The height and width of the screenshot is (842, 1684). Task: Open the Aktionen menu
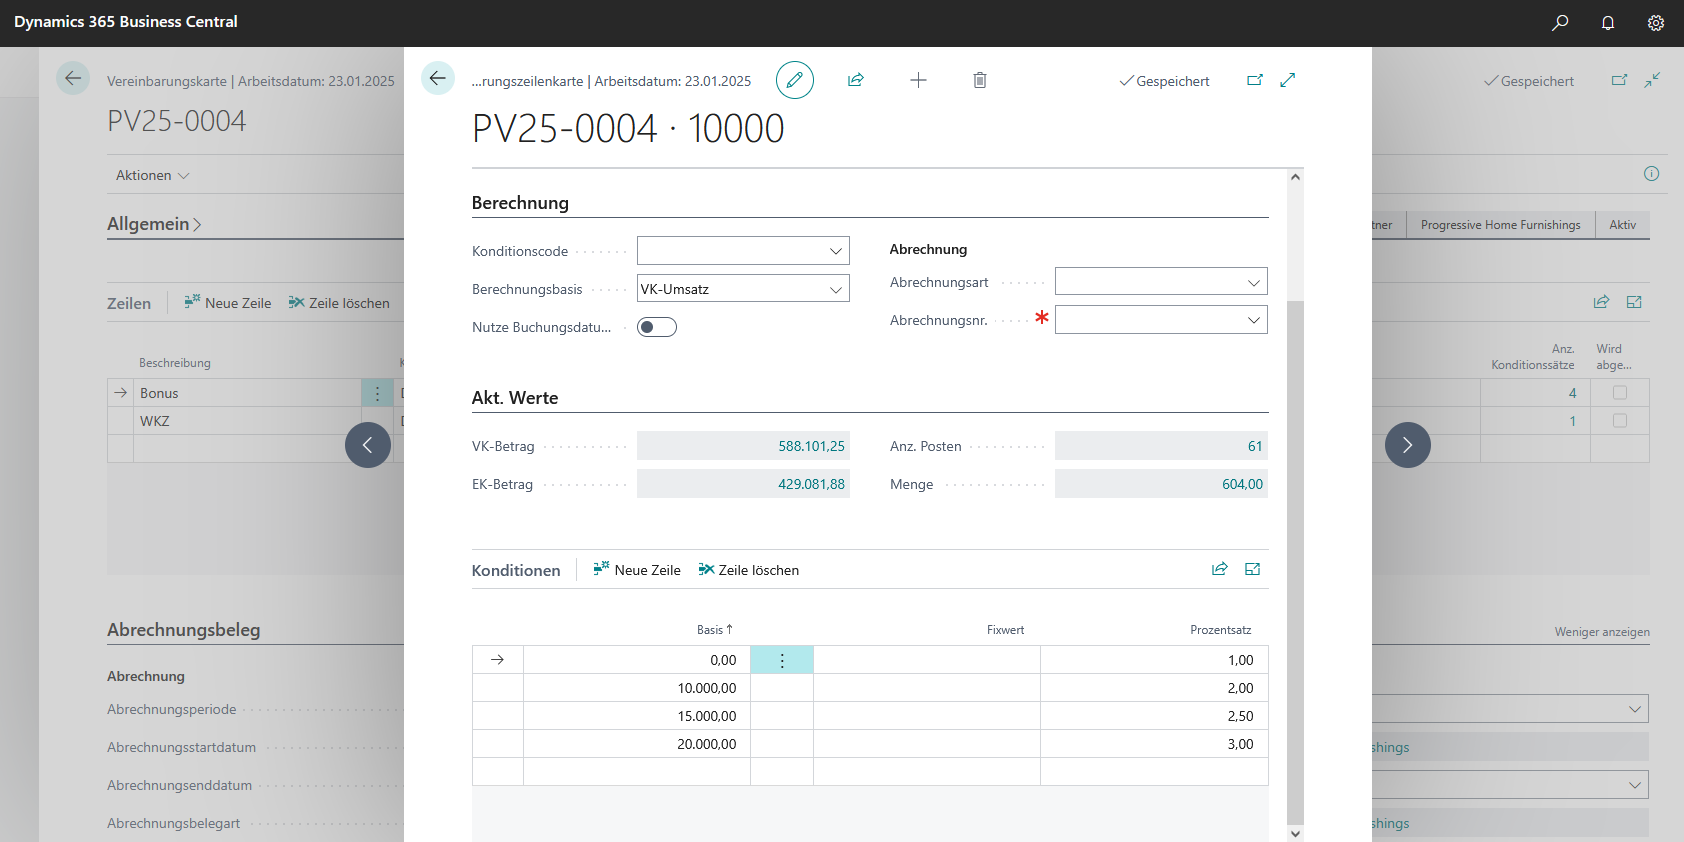pos(152,175)
